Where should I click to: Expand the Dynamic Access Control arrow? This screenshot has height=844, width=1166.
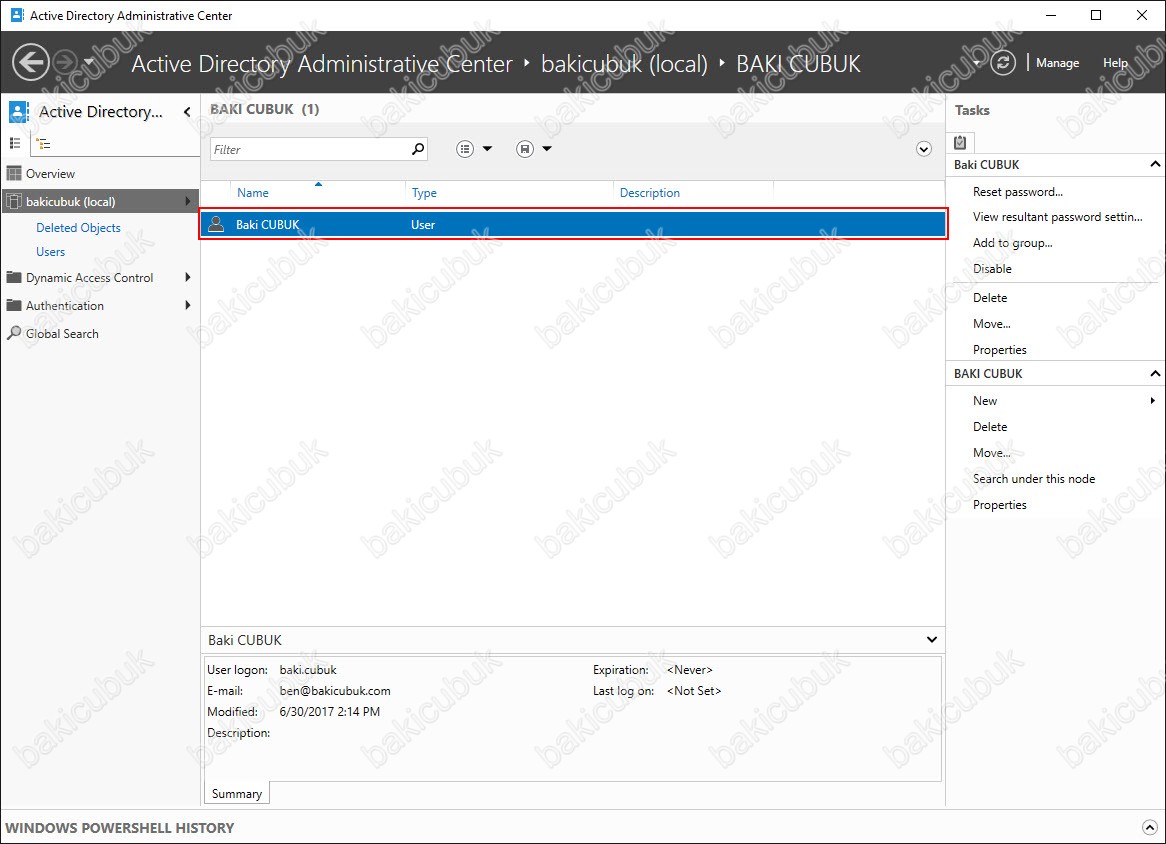pyautogui.click(x=187, y=277)
